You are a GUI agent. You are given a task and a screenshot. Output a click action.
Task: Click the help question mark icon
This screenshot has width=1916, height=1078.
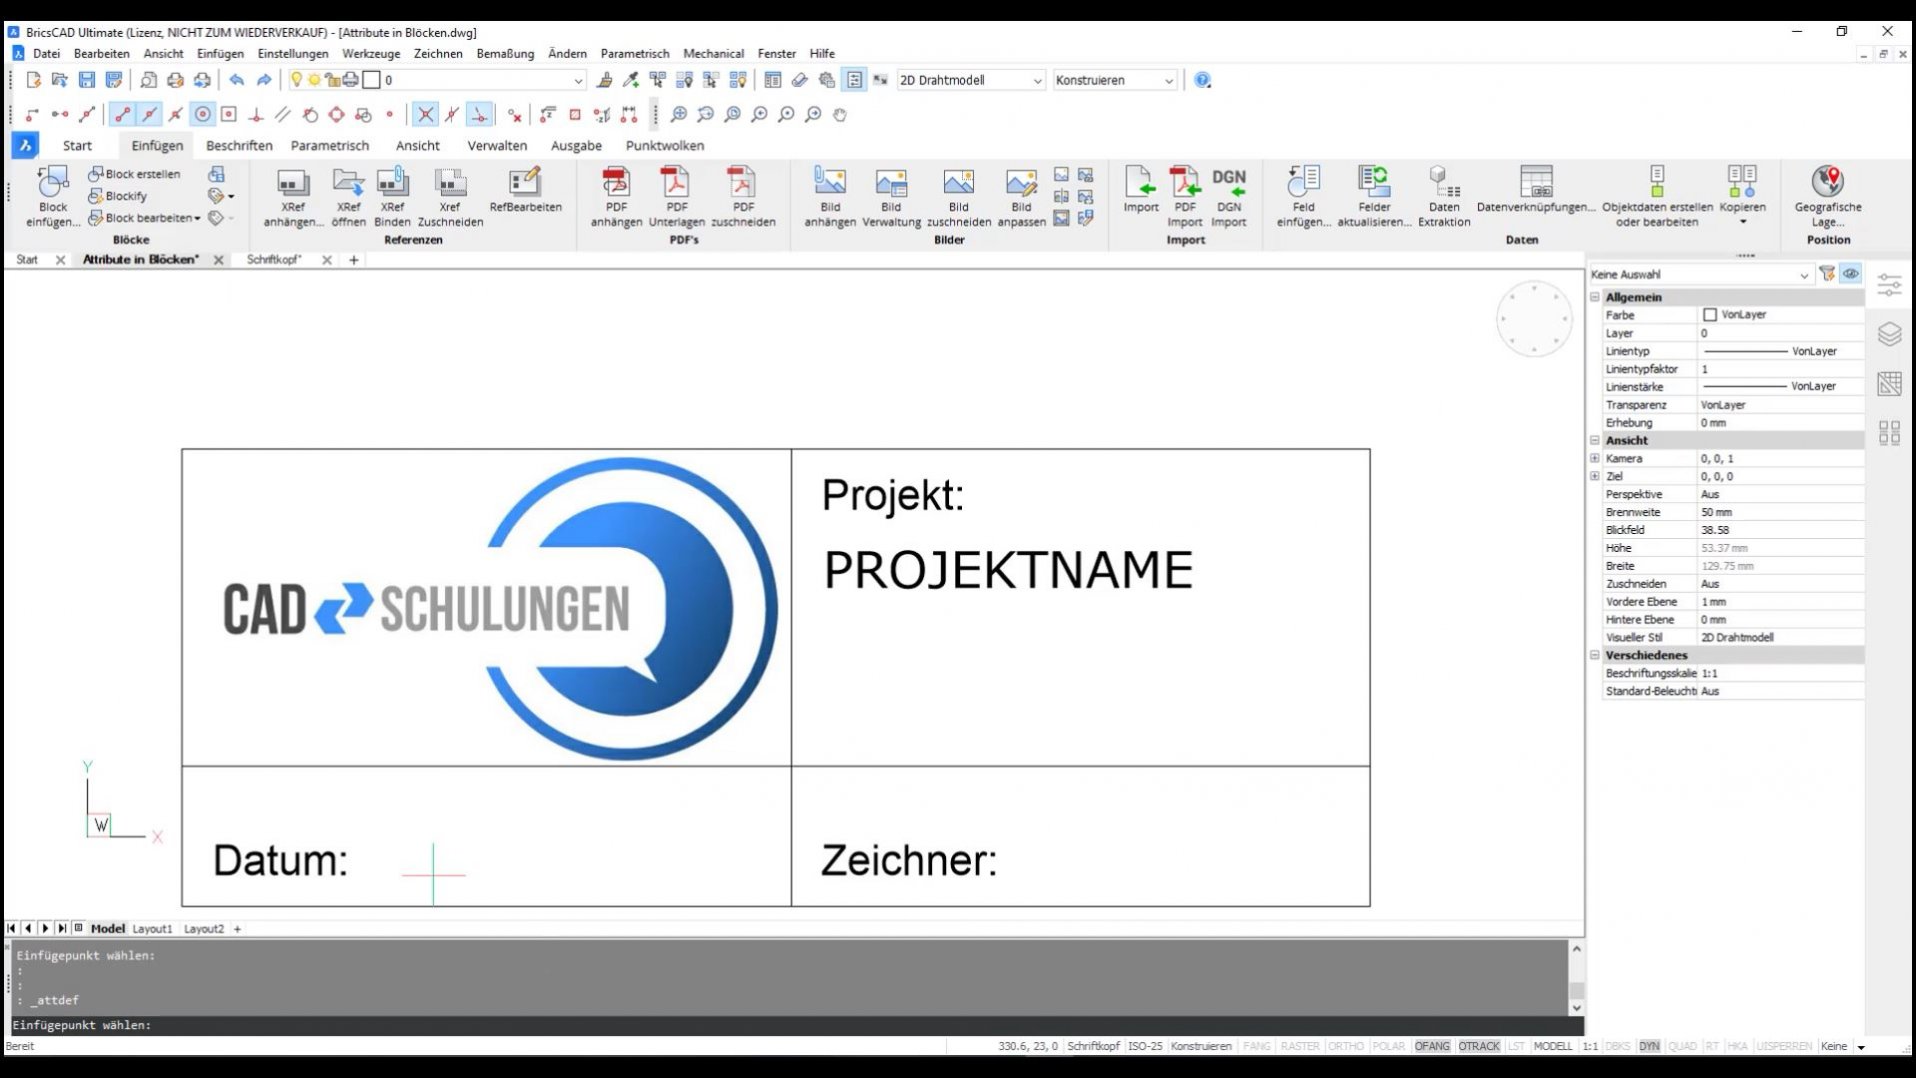coord(1203,80)
